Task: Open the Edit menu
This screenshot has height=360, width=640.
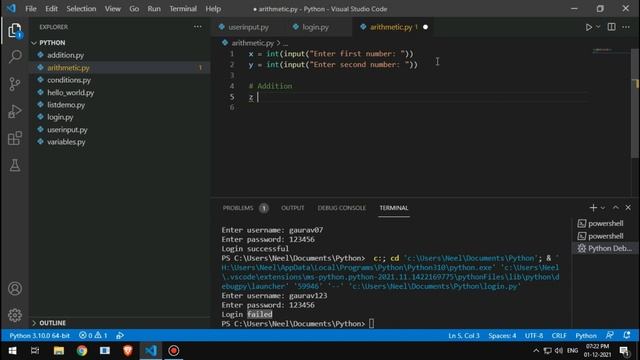Action: coord(51,9)
